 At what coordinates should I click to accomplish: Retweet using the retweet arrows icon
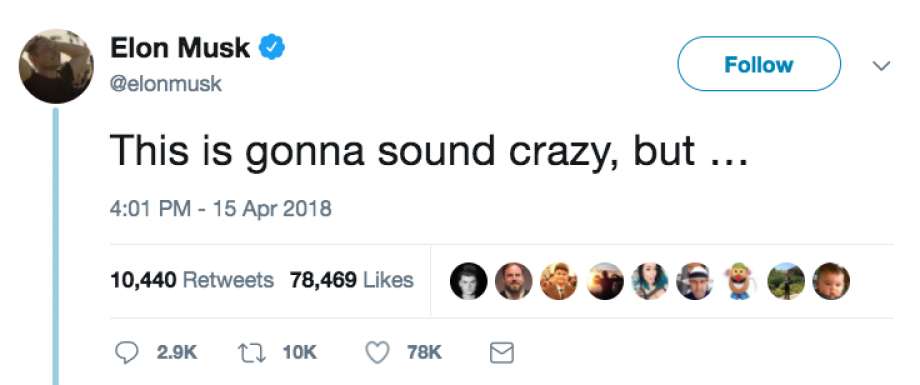tap(252, 353)
